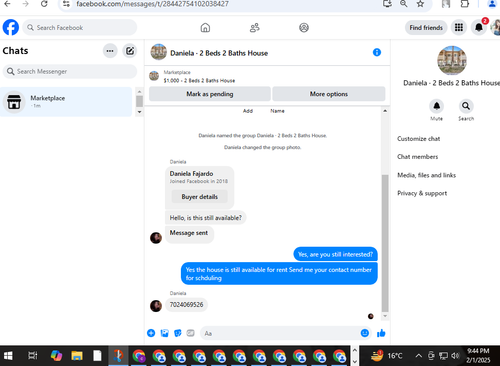Expand Customize chat section
This screenshot has width=500, height=366.
coord(418,139)
